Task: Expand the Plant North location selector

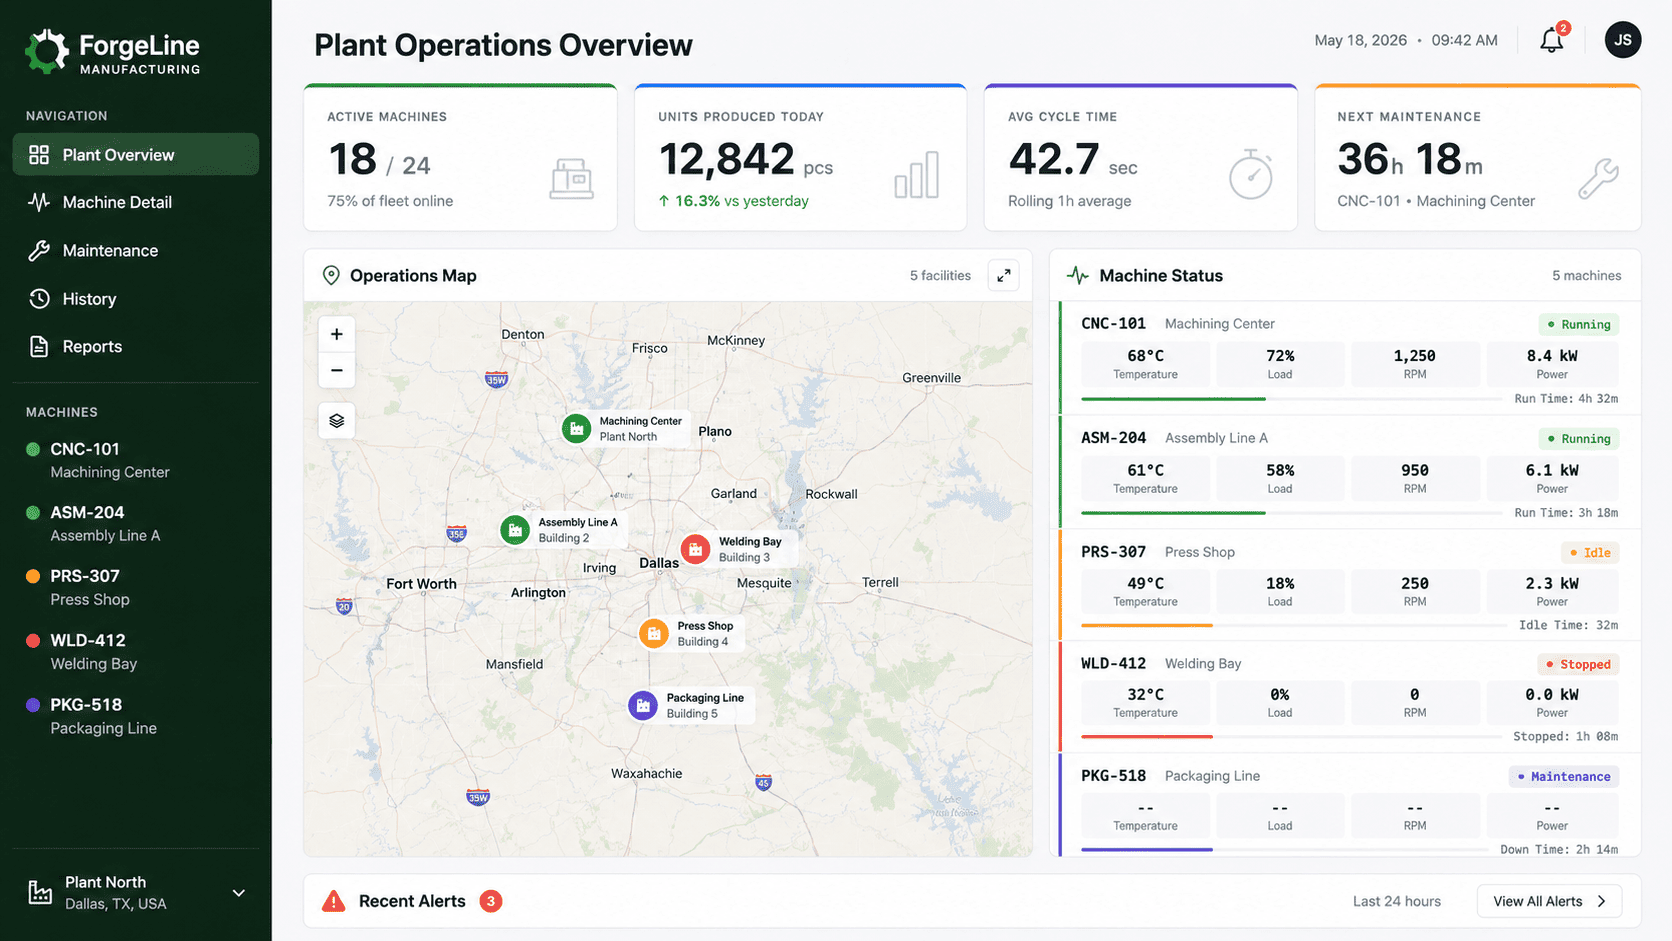Action: click(239, 893)
